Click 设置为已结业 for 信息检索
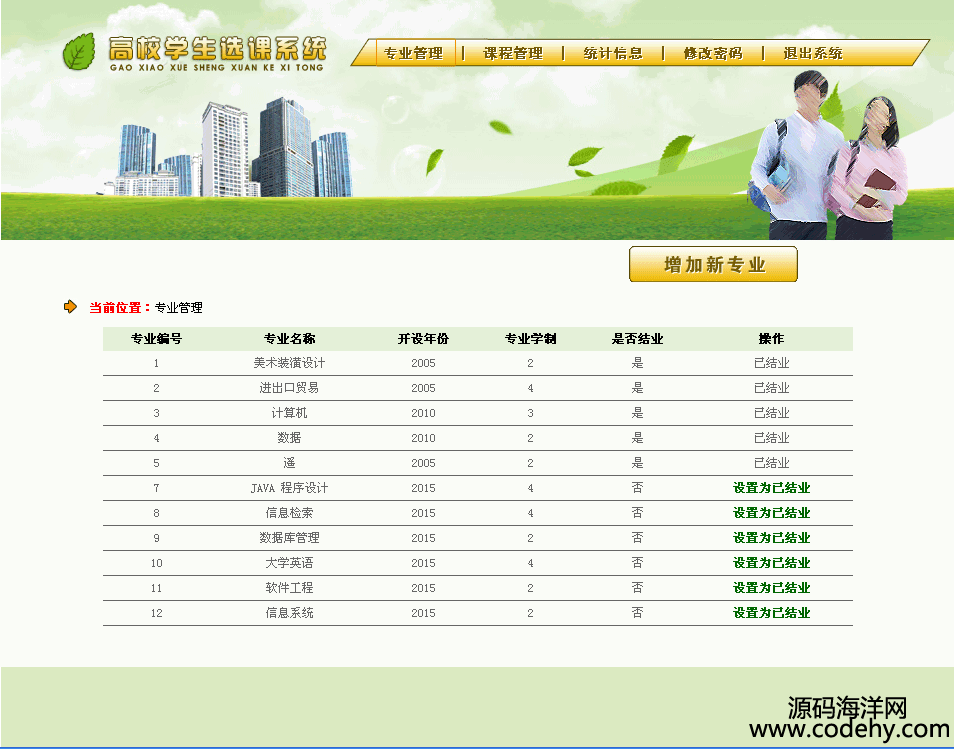The height and width of the screenshot is (749, 954). coord(771,513)
